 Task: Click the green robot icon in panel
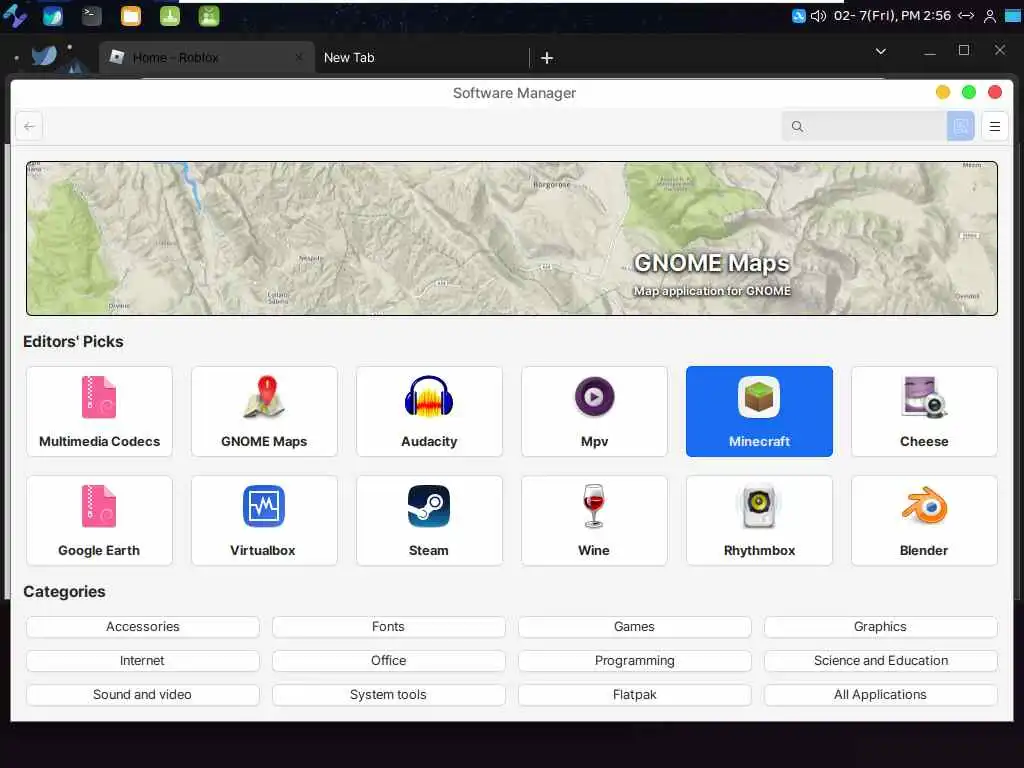pyautogui.click(x=209, y=16)
